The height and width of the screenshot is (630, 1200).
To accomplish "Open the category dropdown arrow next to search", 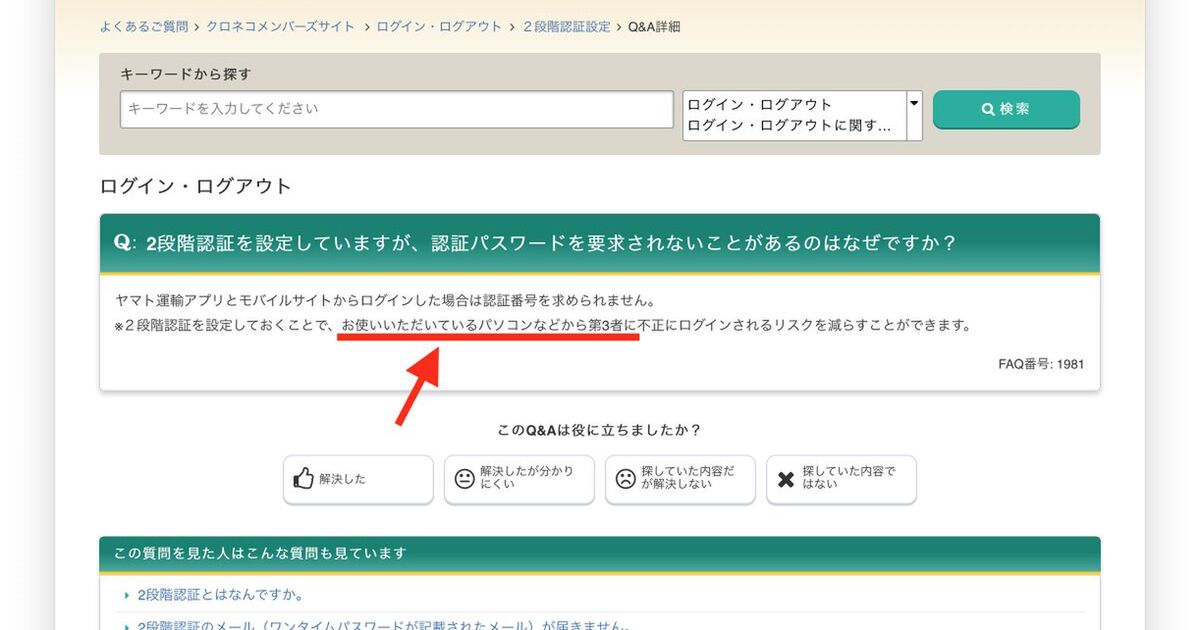I will coord(914,103).
